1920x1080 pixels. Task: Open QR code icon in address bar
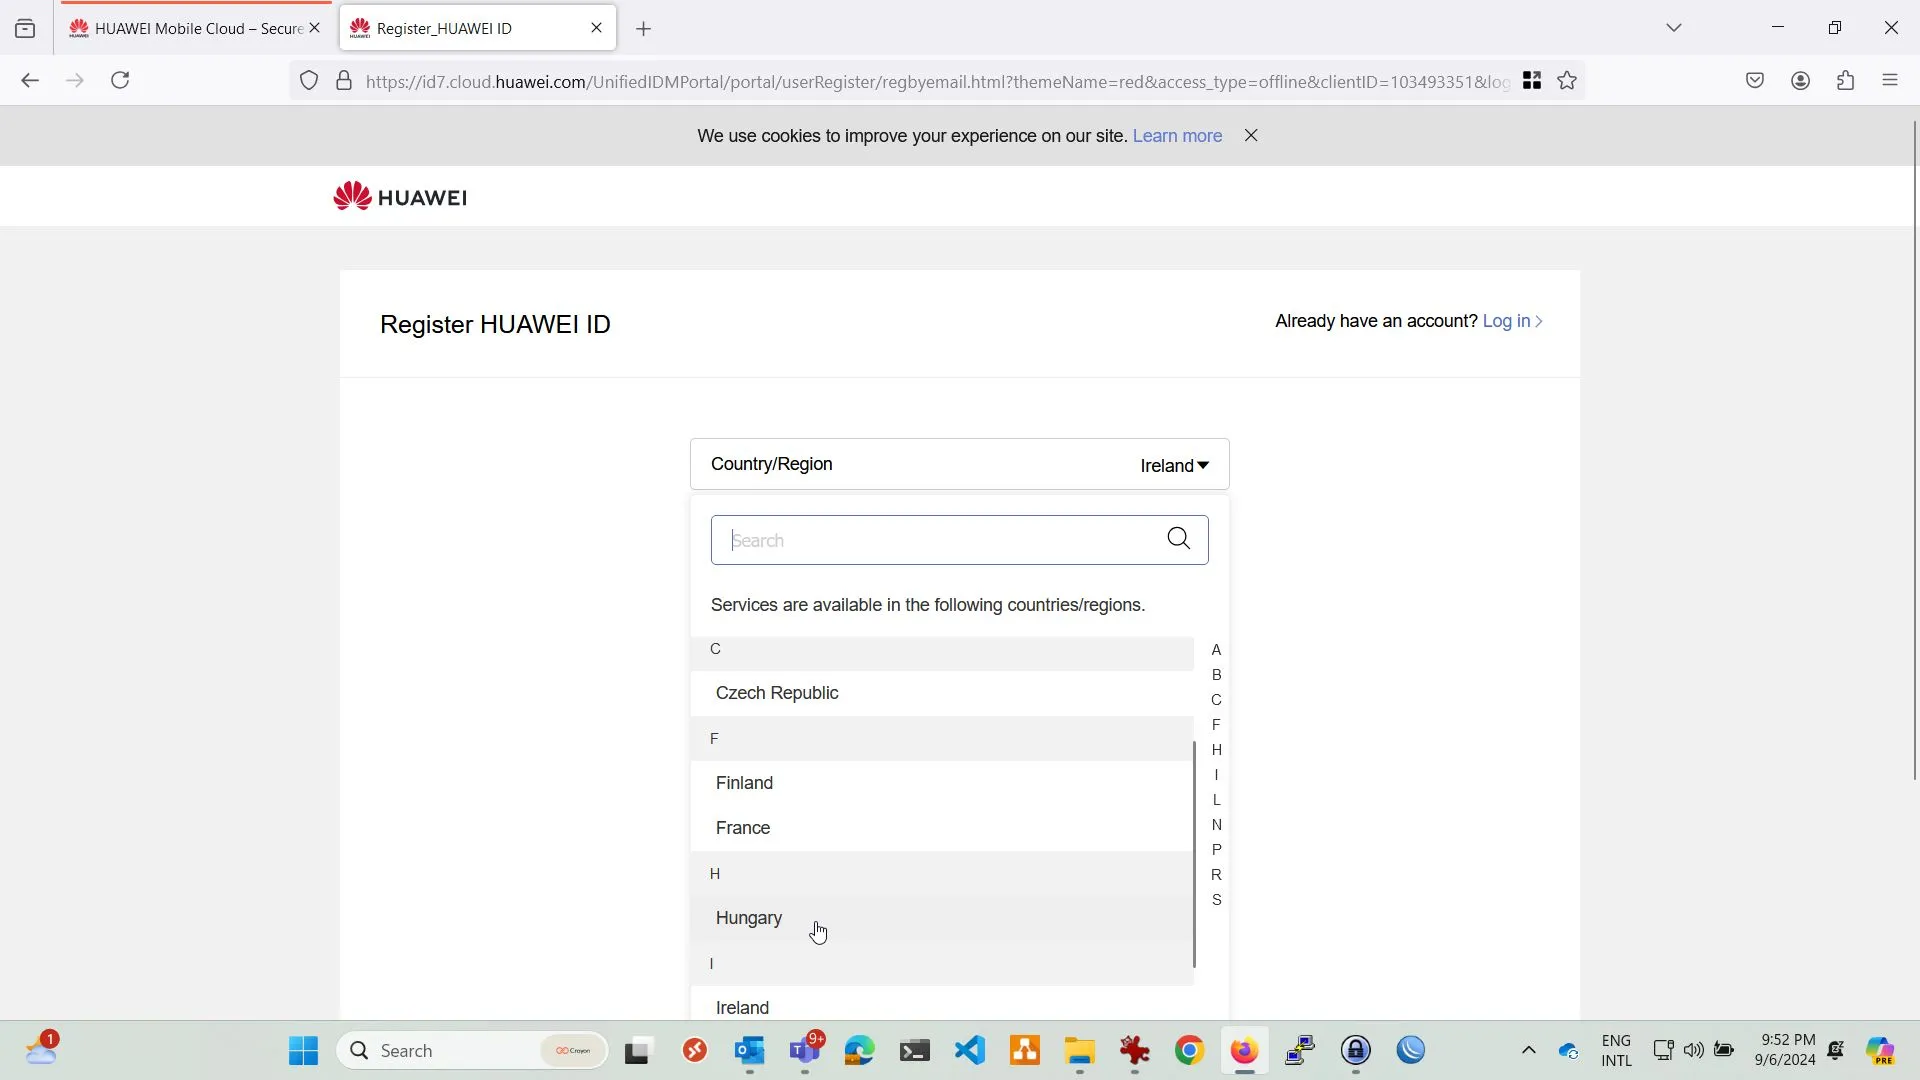point(1531,81)
